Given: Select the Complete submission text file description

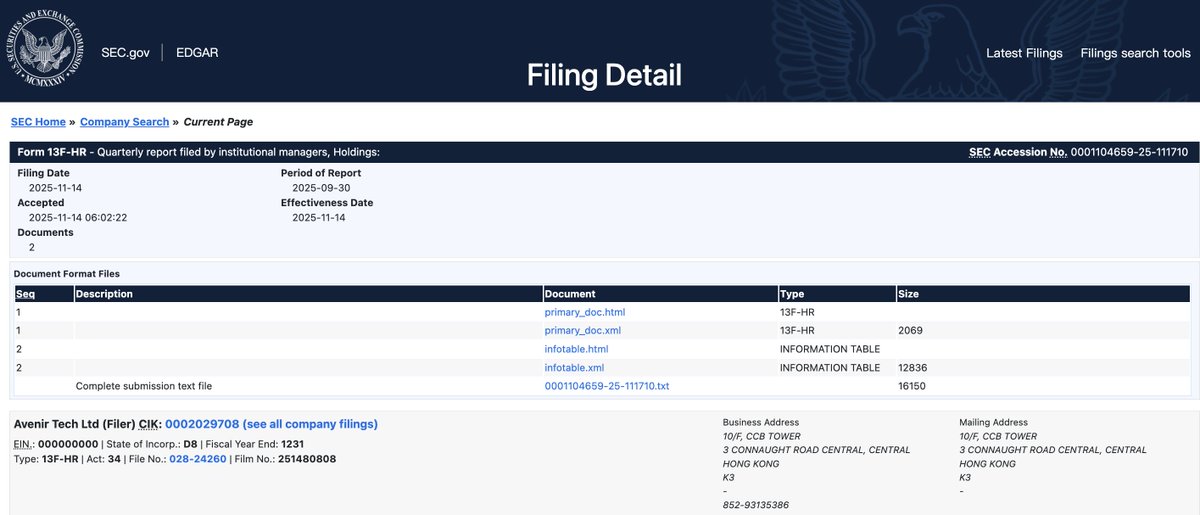Looking at the screenshot, I should (x=144, y=386).
